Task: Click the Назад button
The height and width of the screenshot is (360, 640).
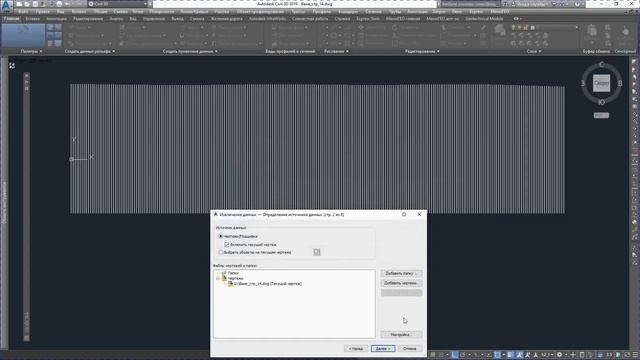Action: [x=356, y=349]
